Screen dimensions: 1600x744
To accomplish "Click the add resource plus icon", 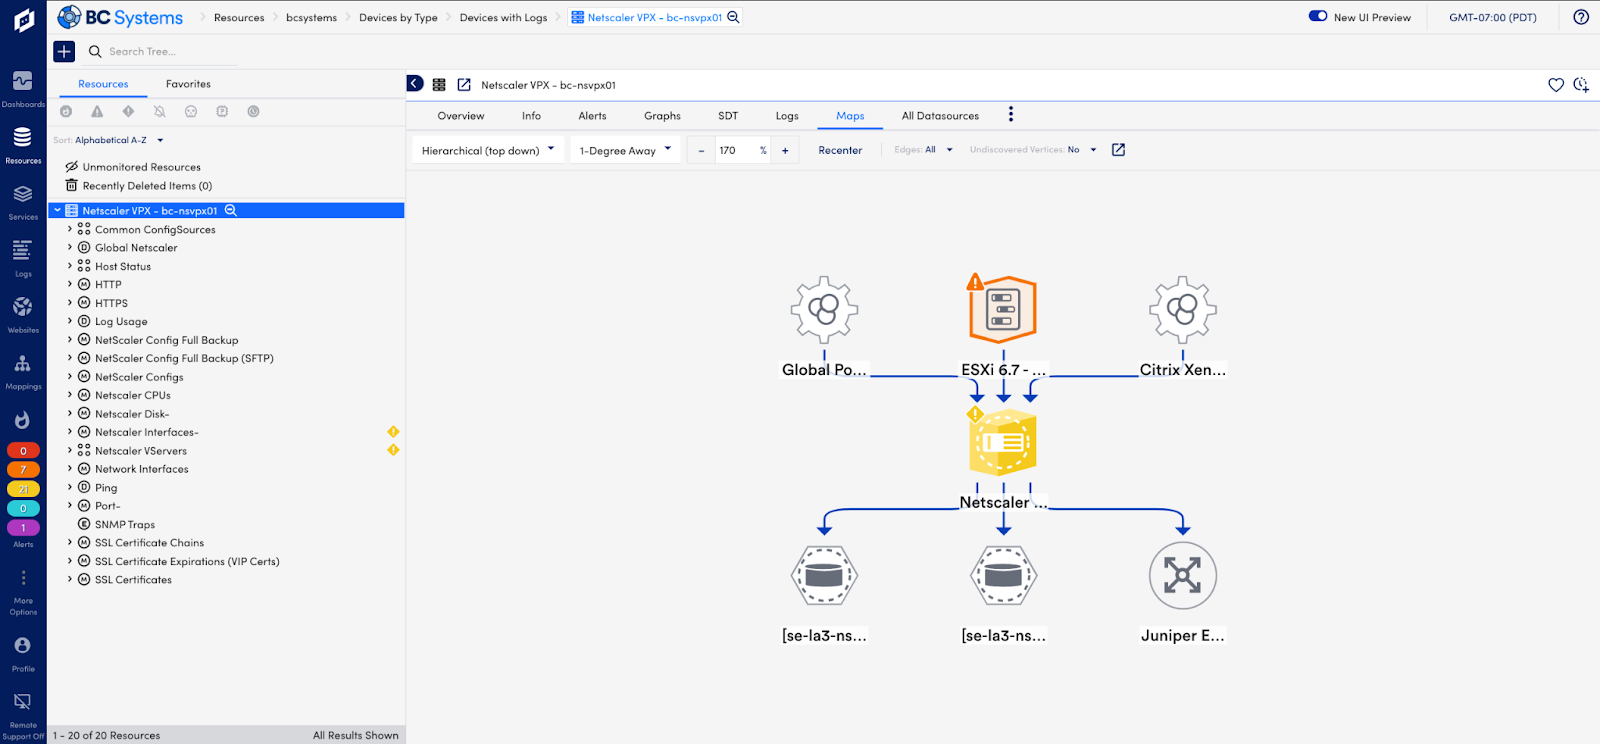I will (x=64, y=51).
